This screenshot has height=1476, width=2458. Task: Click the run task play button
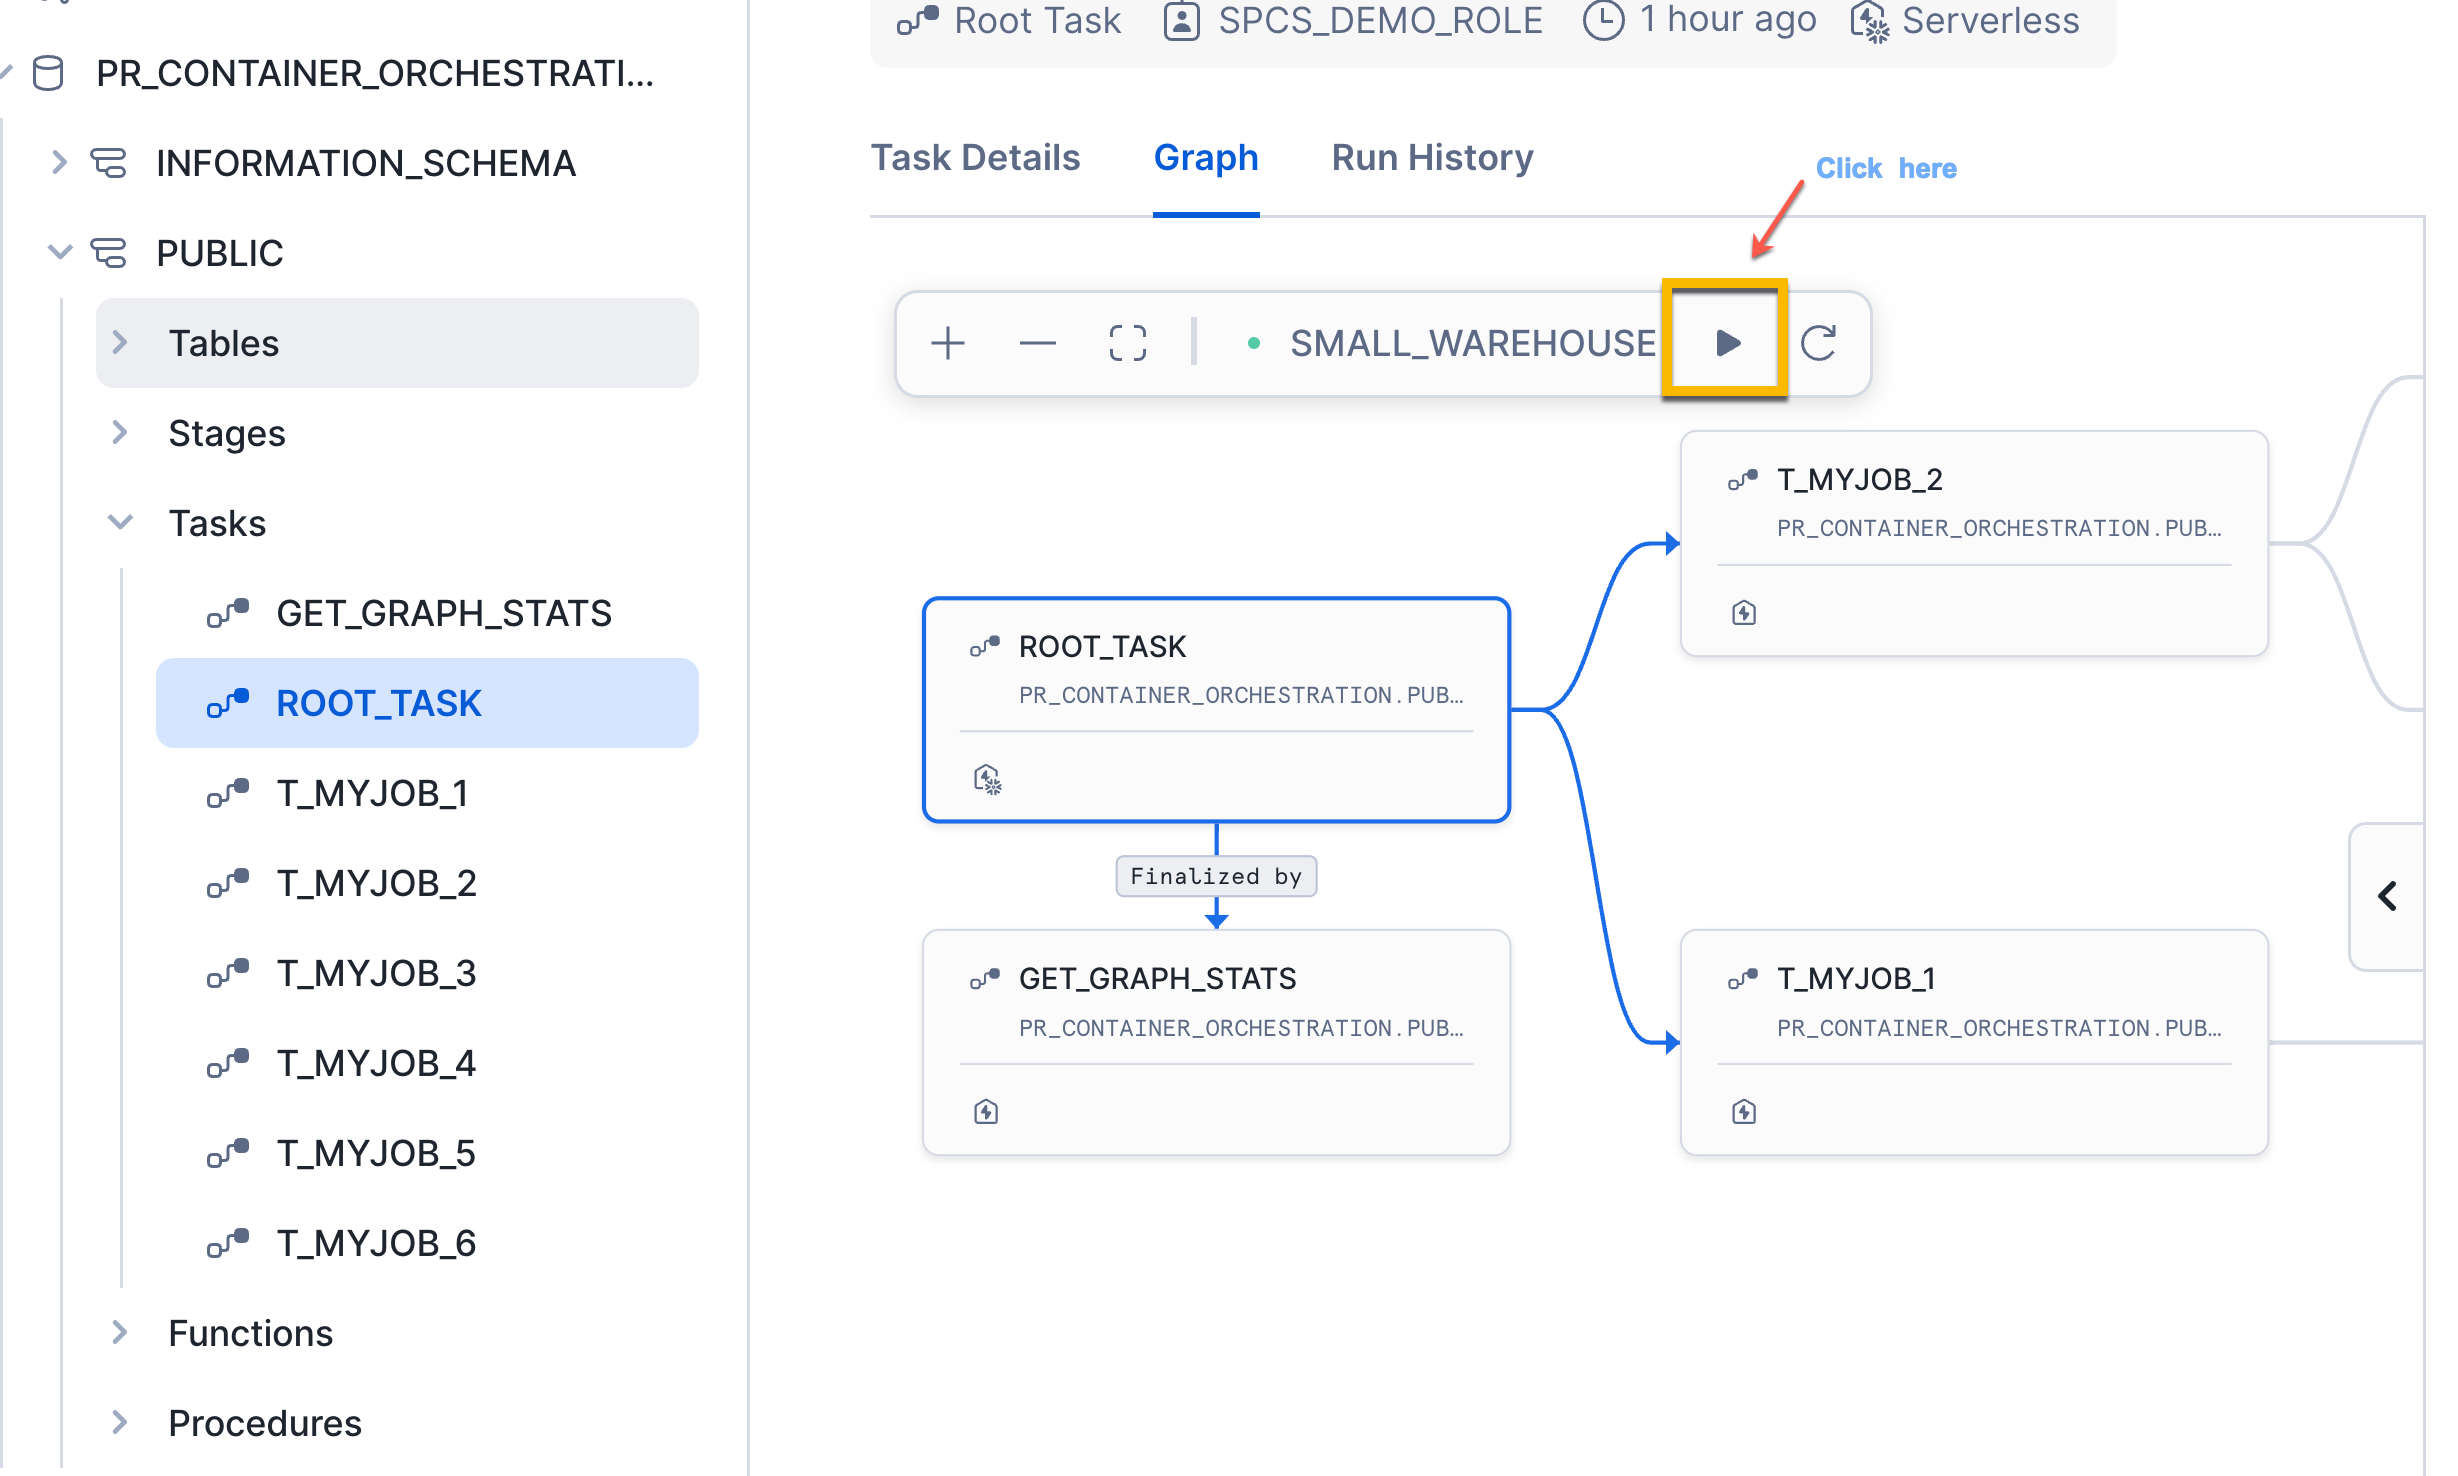[x=1727, y=343]
